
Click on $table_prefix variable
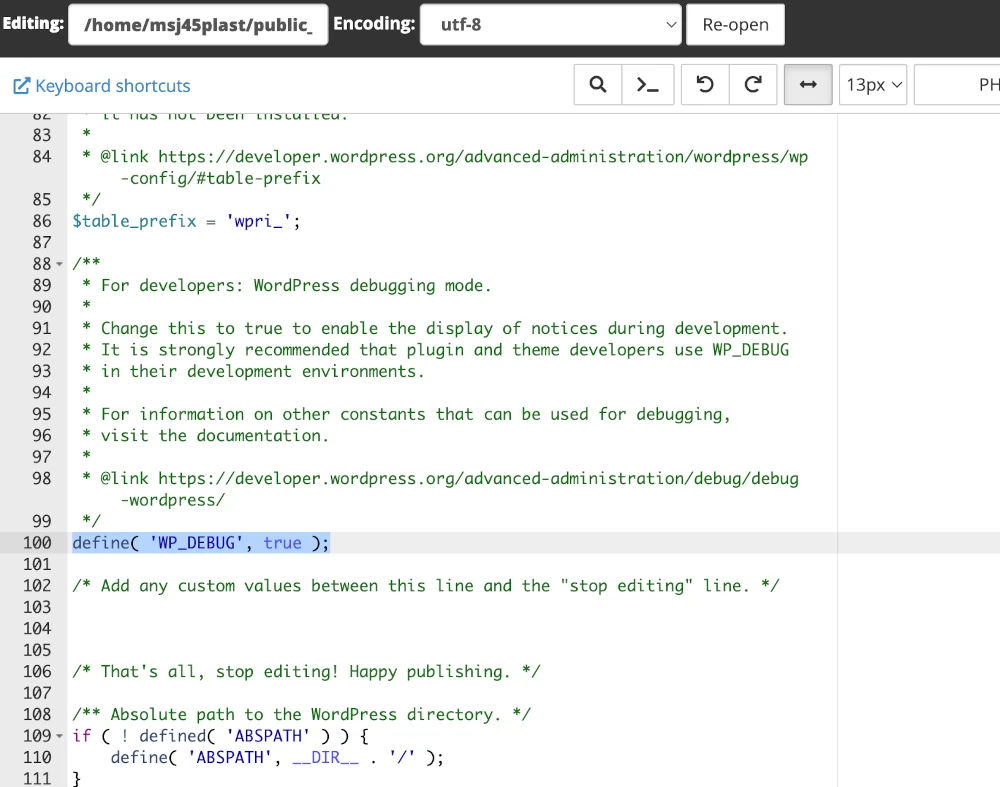135,221
